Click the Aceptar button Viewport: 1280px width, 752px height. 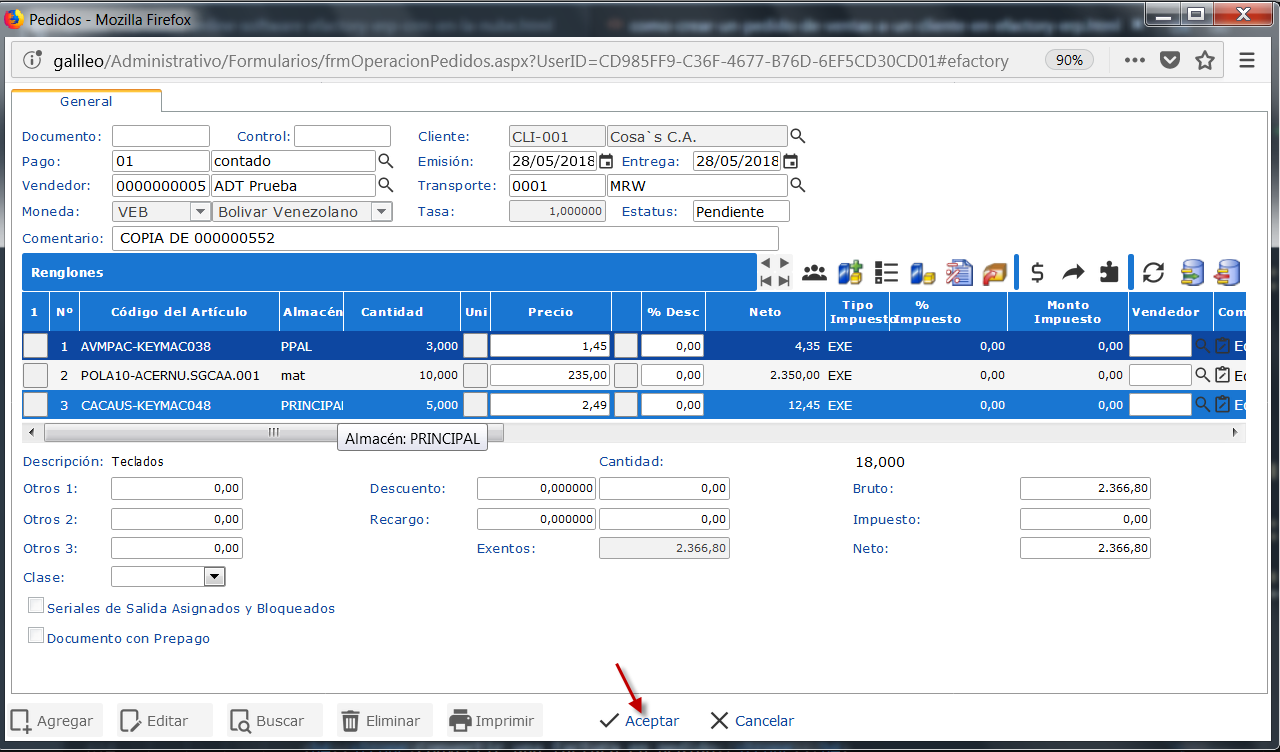(x=639, y=721)
